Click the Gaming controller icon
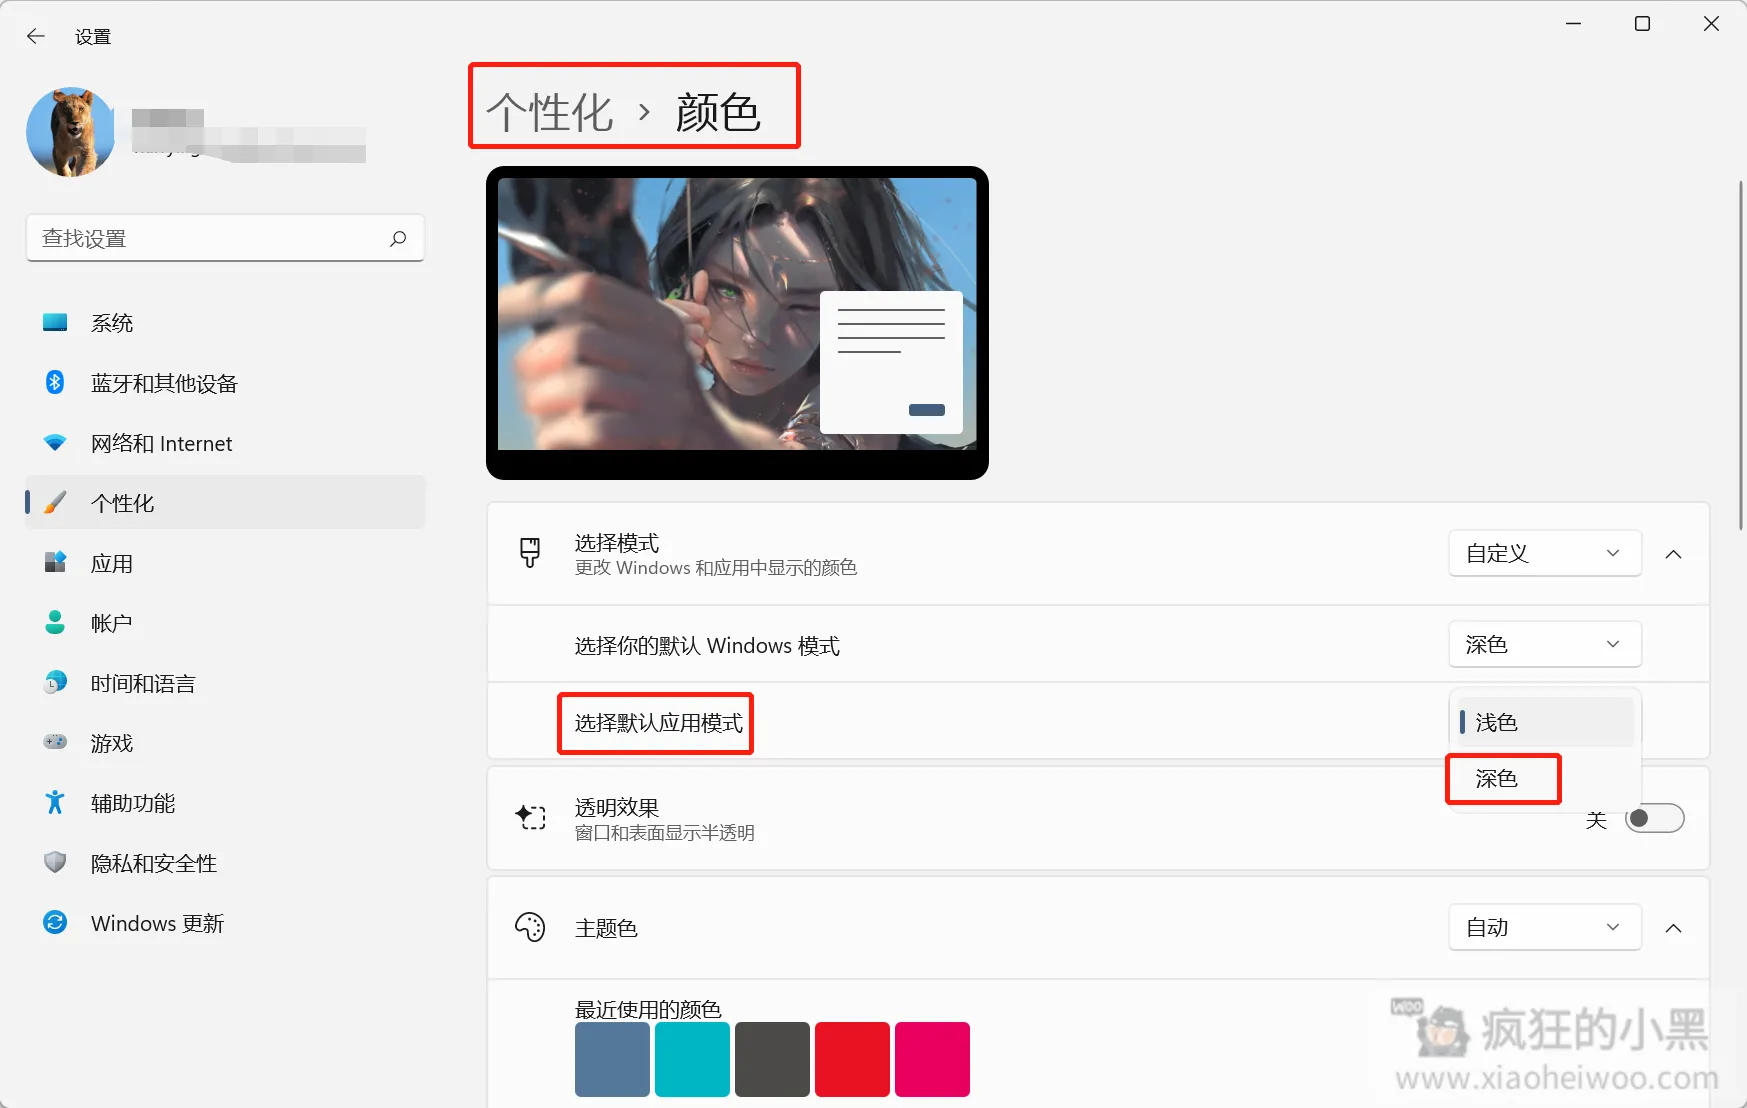Screen dimensions: 1747x1108 [x=55, y=742]
